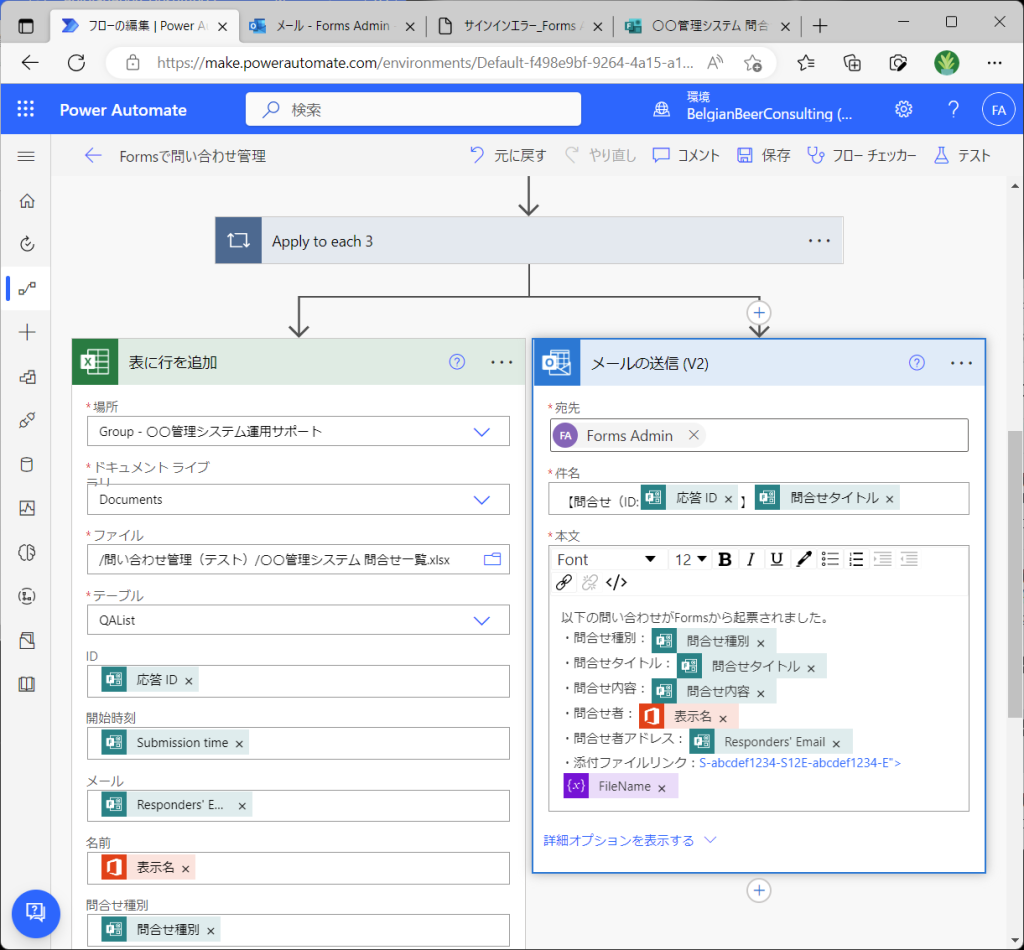Open the Power Automate help question mark
Screen dimensions: 1024x950
pyautogui.click(x=953, y=109)
